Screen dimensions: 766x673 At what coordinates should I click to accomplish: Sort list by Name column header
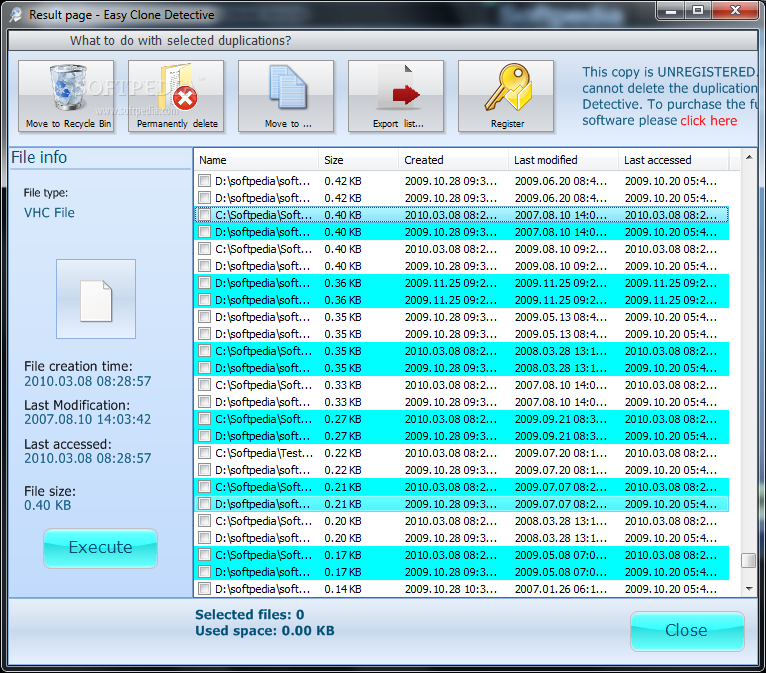tap(257, 160)
